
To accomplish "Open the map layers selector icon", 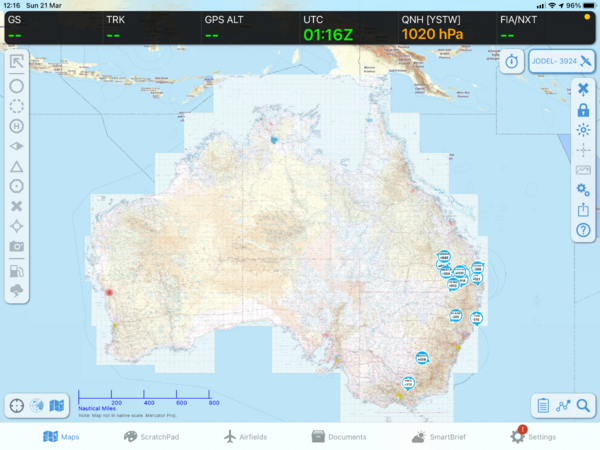I will [x=57, y=405].
